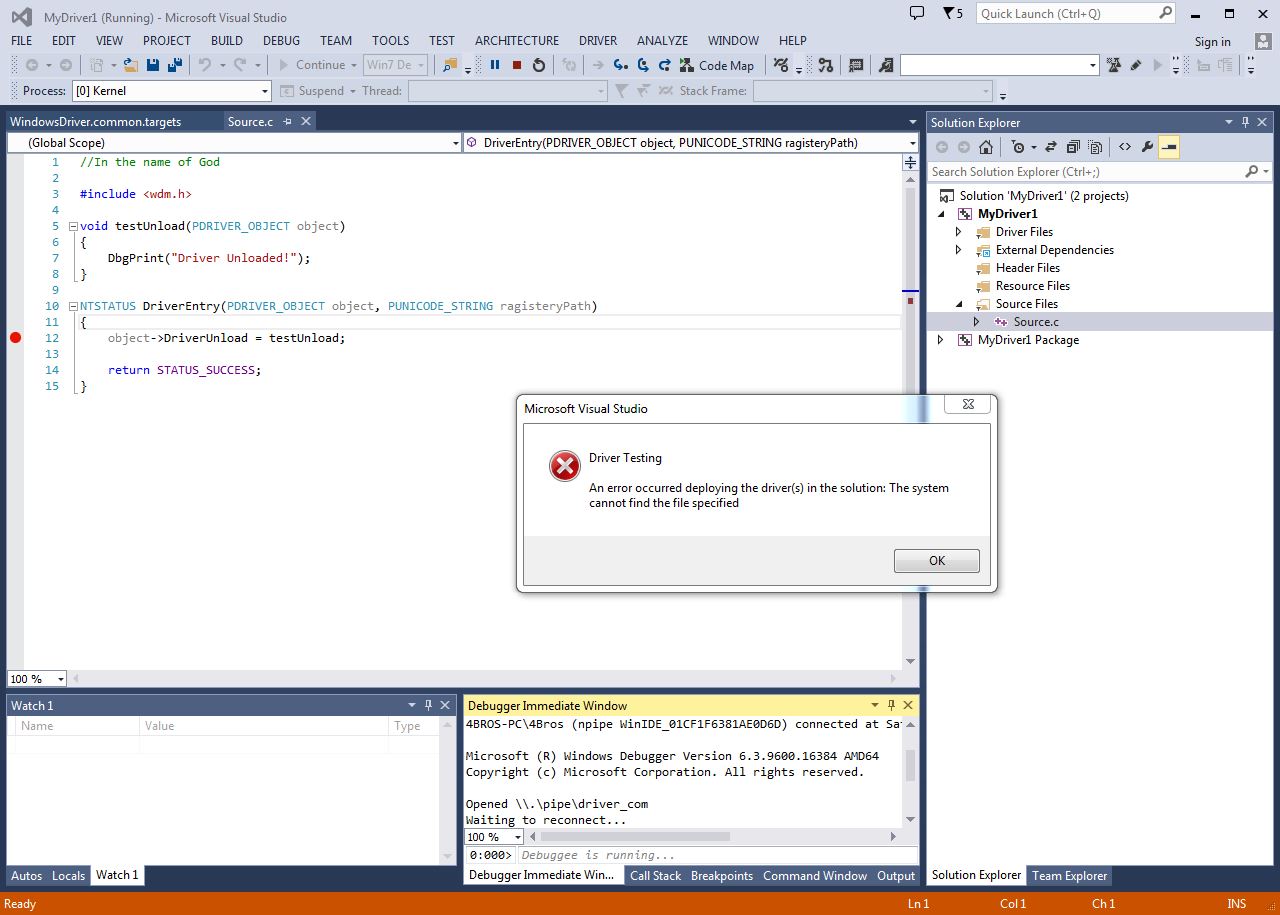
Task: Switch to the Locals tab
Action: 68,876
